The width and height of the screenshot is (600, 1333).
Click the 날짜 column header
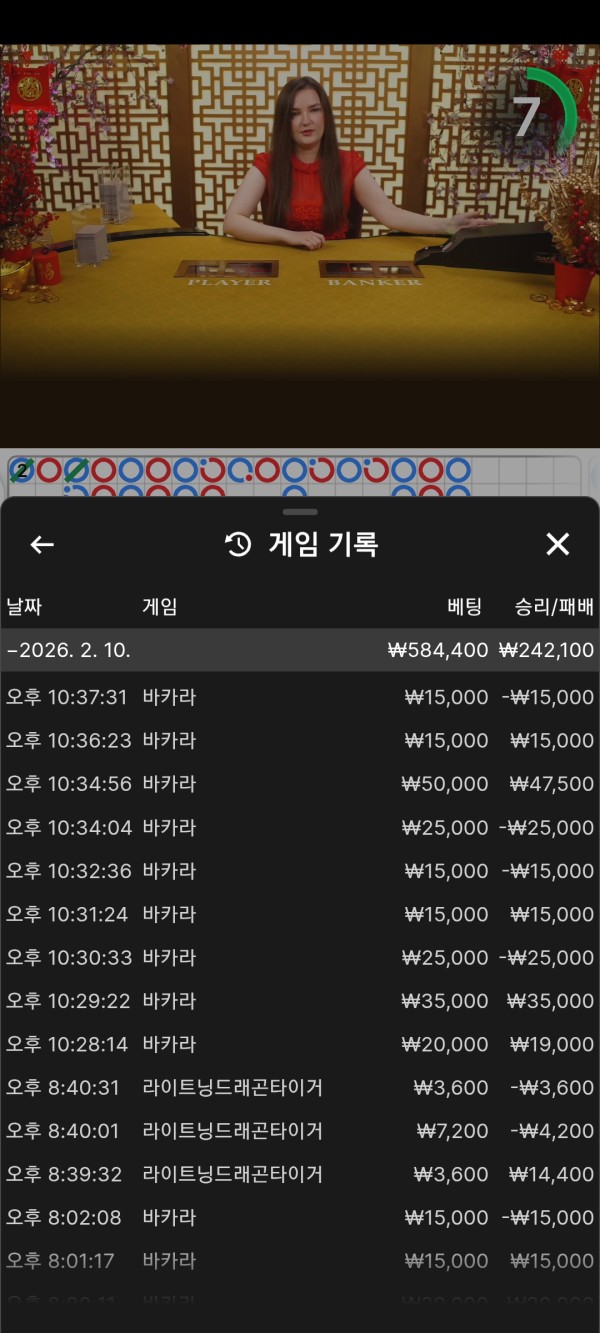click(x=24, y=606)
